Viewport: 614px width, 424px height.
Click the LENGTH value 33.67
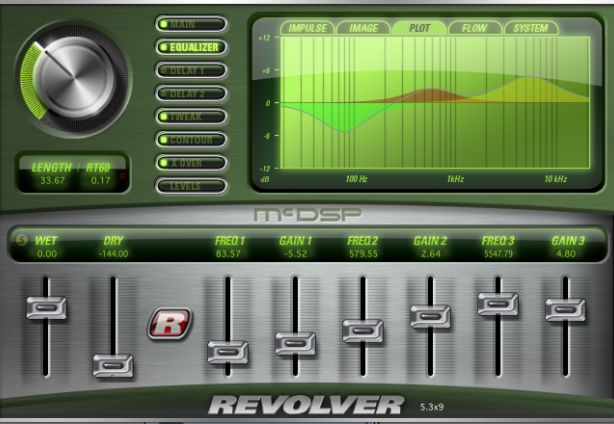pyautogui.click(x=52, y=180)
